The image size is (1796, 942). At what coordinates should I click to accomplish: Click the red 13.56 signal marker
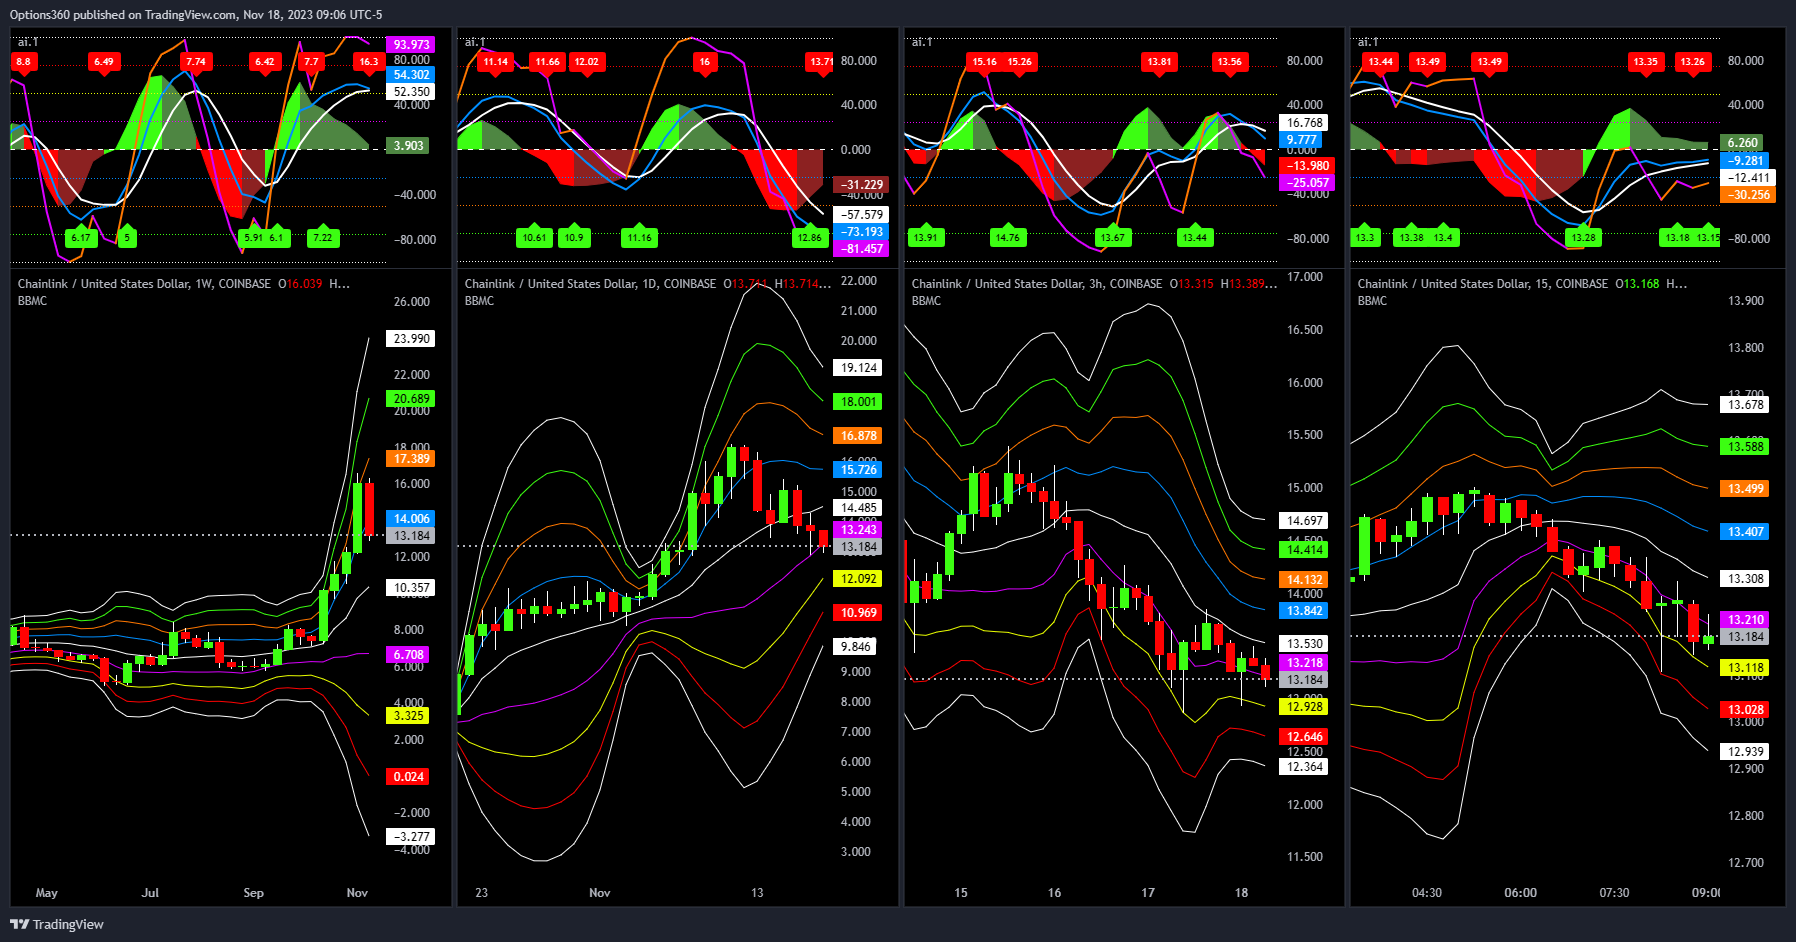[1230, 62]
